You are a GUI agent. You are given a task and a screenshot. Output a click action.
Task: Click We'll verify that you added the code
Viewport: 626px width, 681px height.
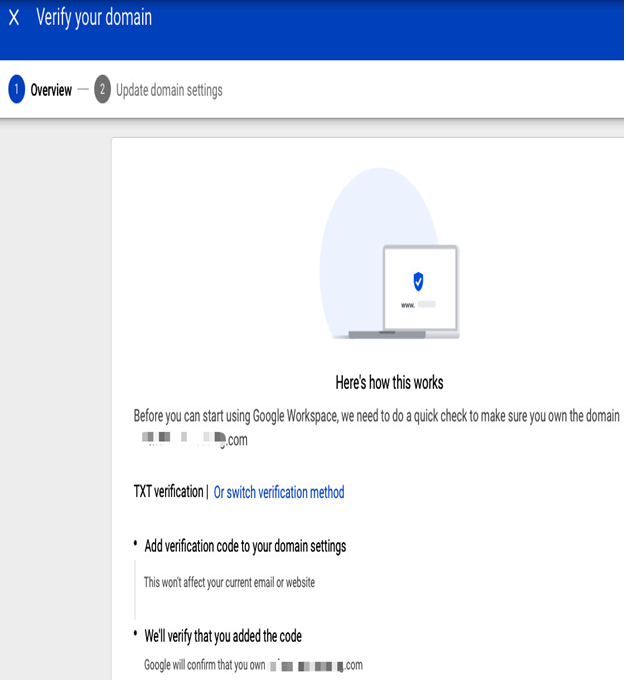223,636
